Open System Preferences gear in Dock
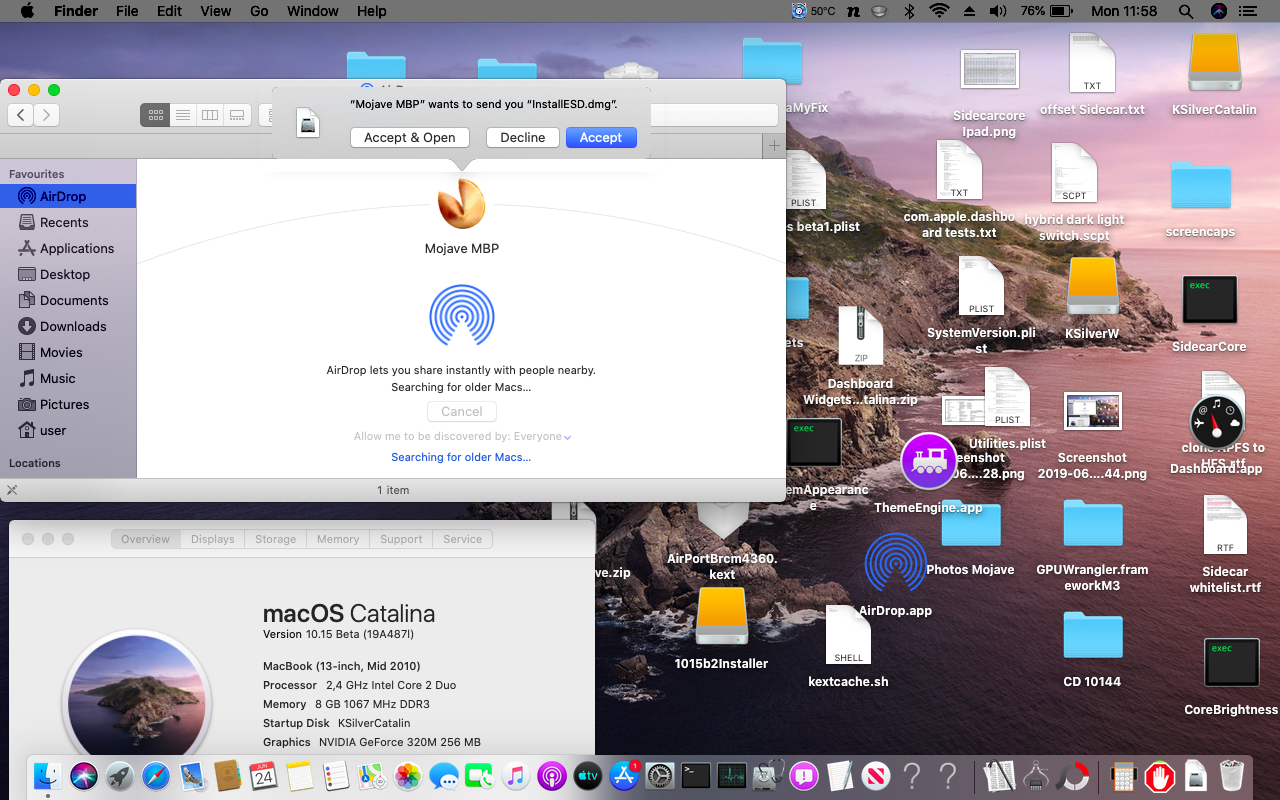This screenshot has height=800, width=1280. [x=660, y=776]
